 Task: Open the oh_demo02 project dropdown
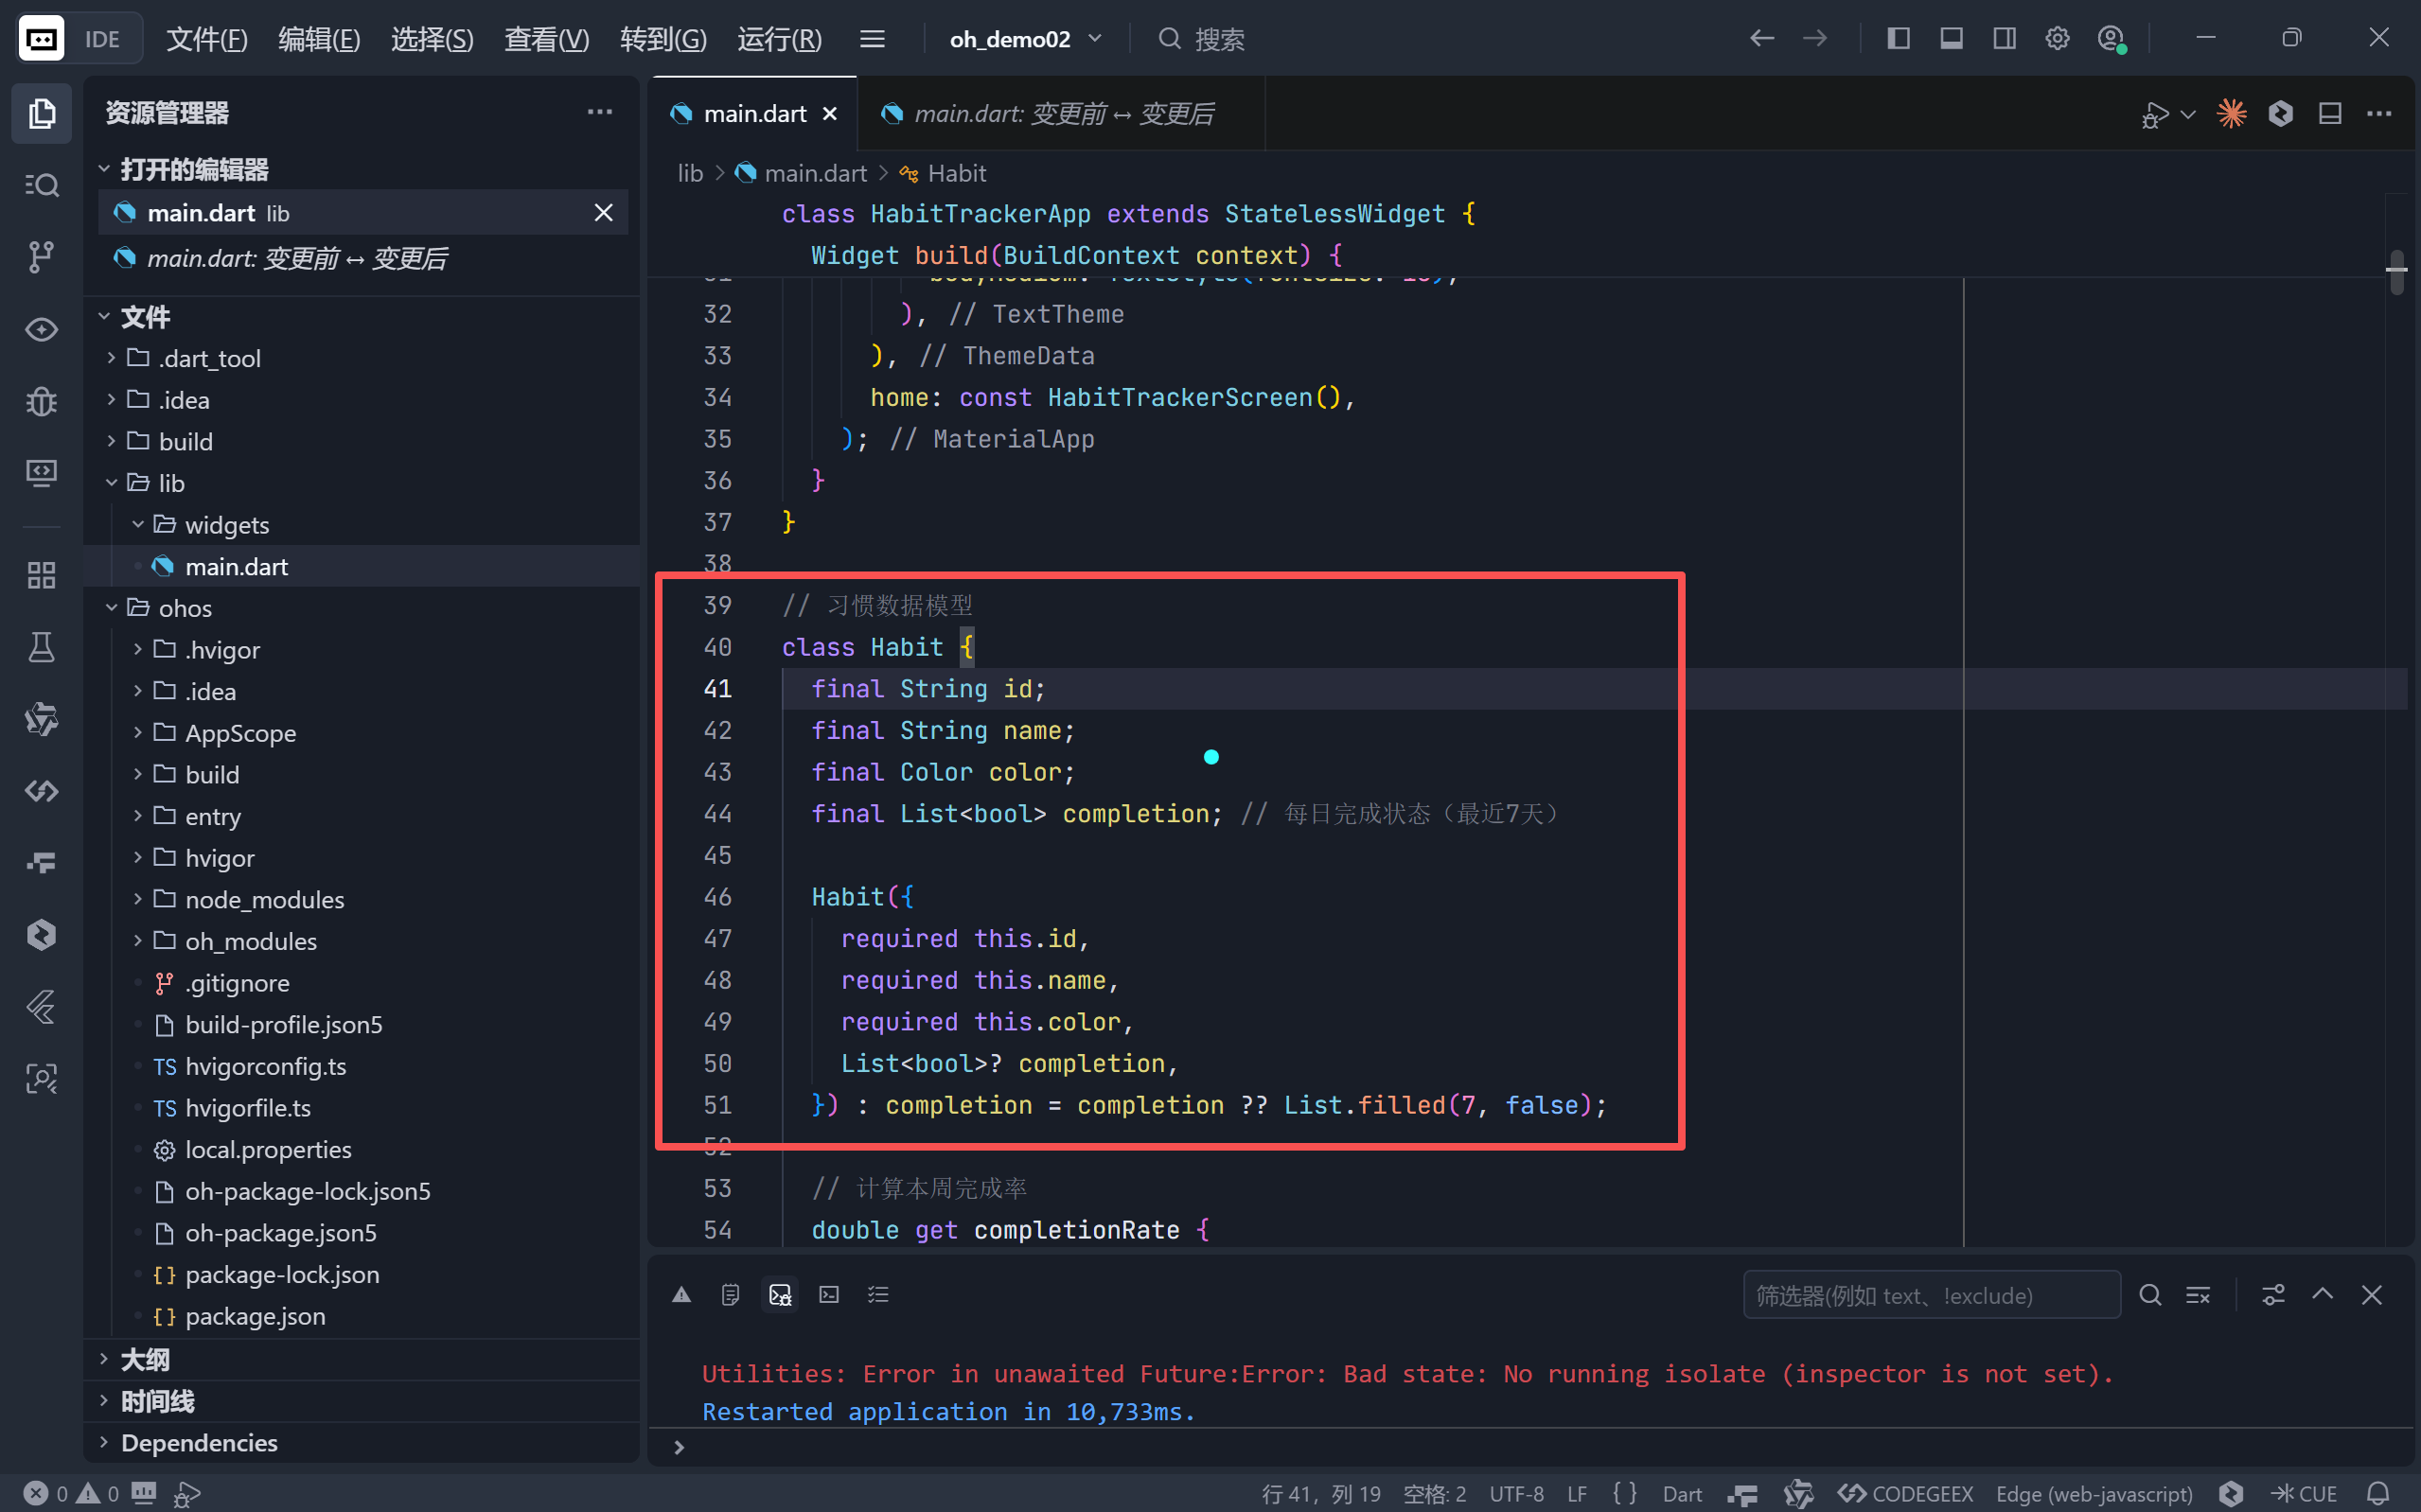coord(1026,39)
